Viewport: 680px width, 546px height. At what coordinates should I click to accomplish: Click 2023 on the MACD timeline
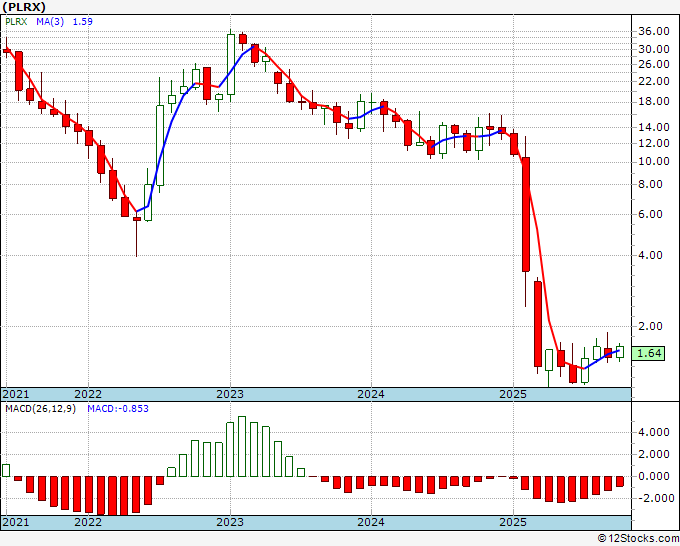[x=230, y=522]
